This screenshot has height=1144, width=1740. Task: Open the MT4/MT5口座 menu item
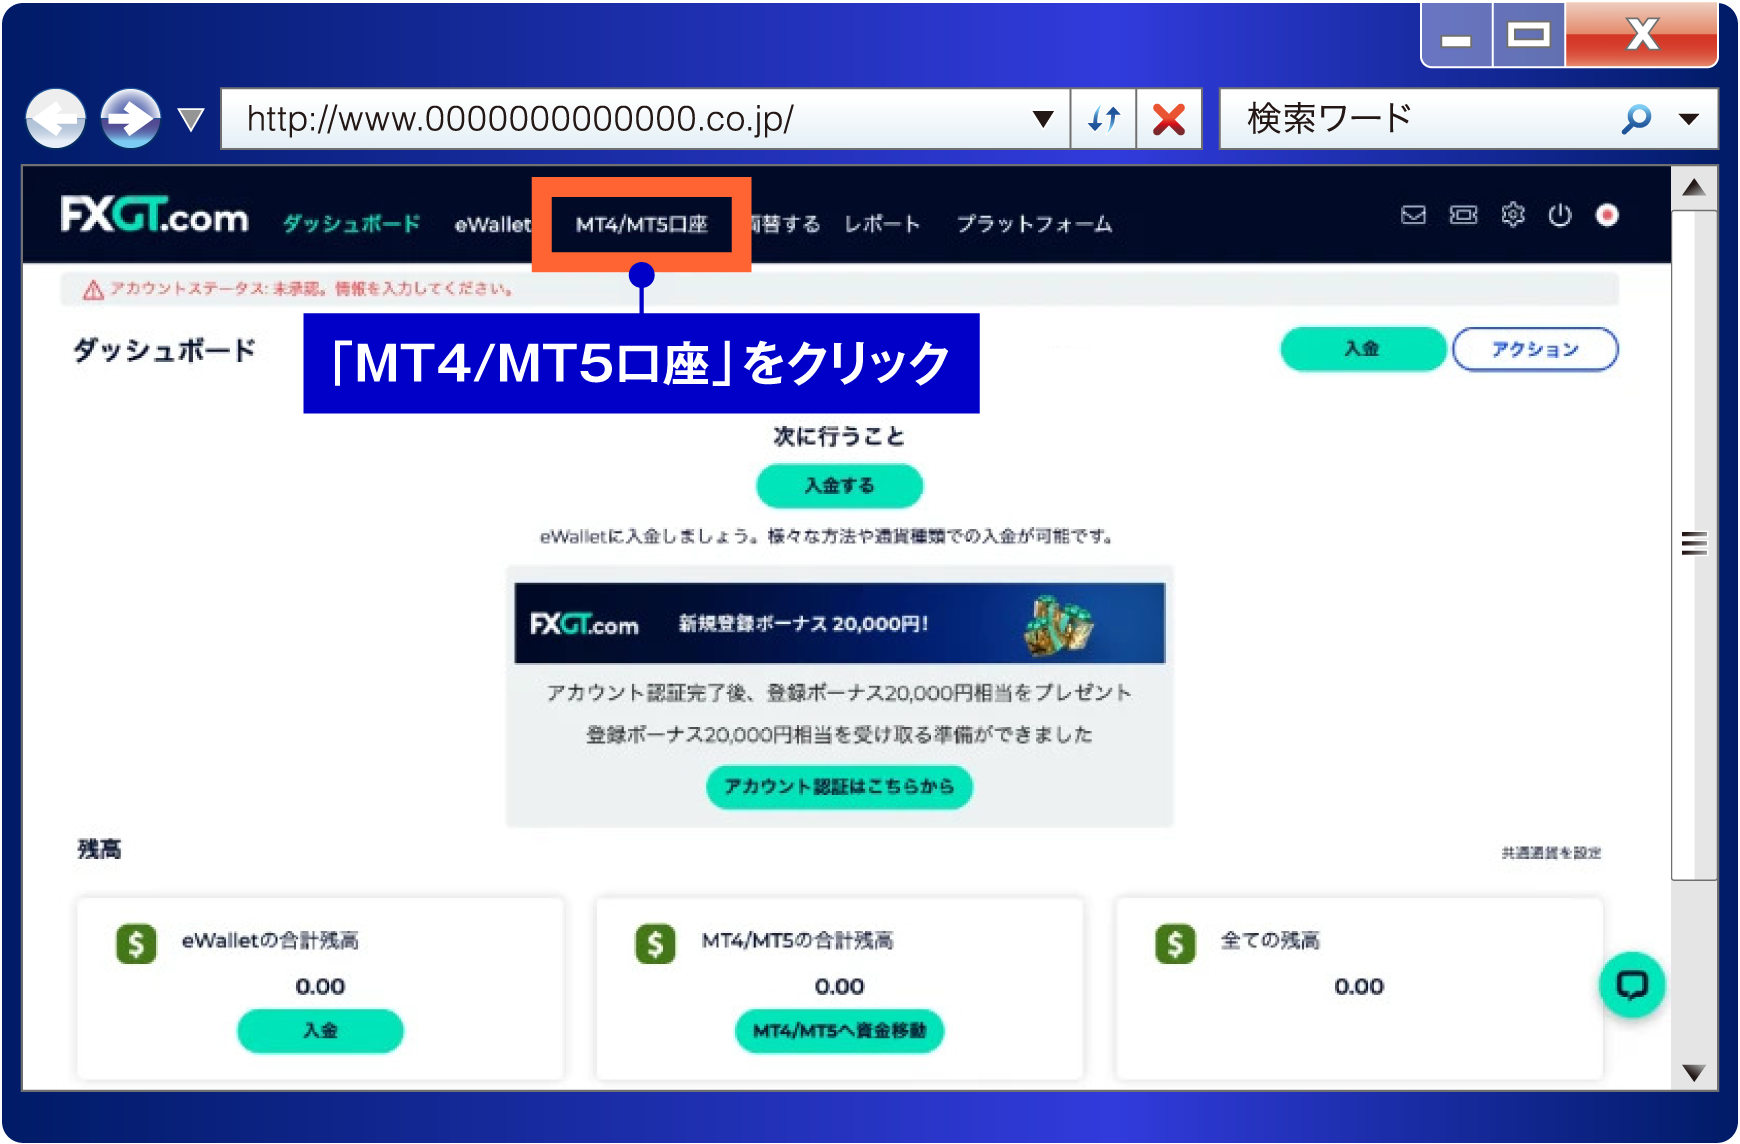click(x=641, y=224)
